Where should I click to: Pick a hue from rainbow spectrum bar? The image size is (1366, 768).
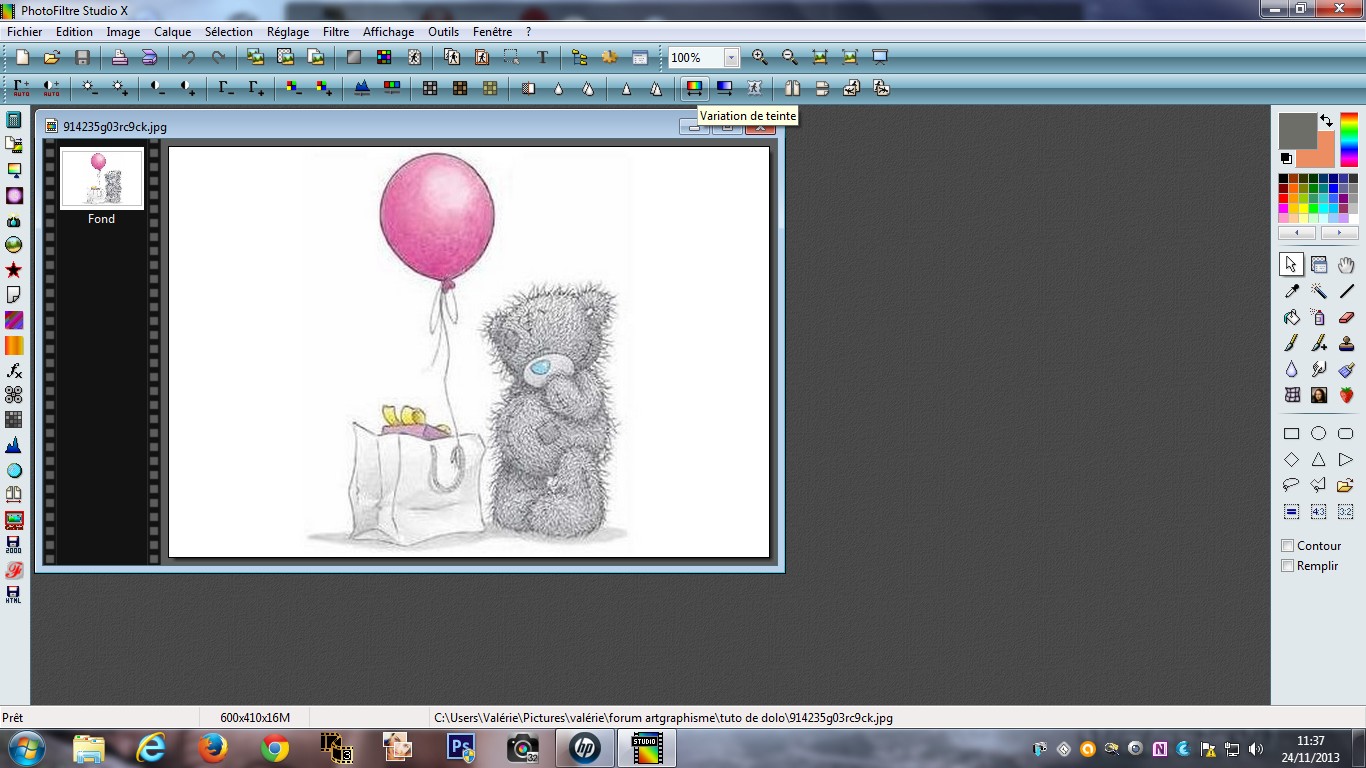point(1349,140)
